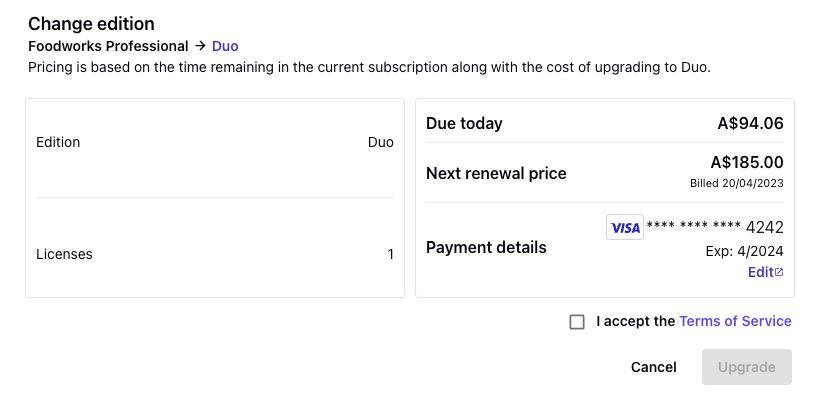The width and height of the screenshot is (820, 405).
Task: Click the Visa card logo icon
Action: (624, 227)
